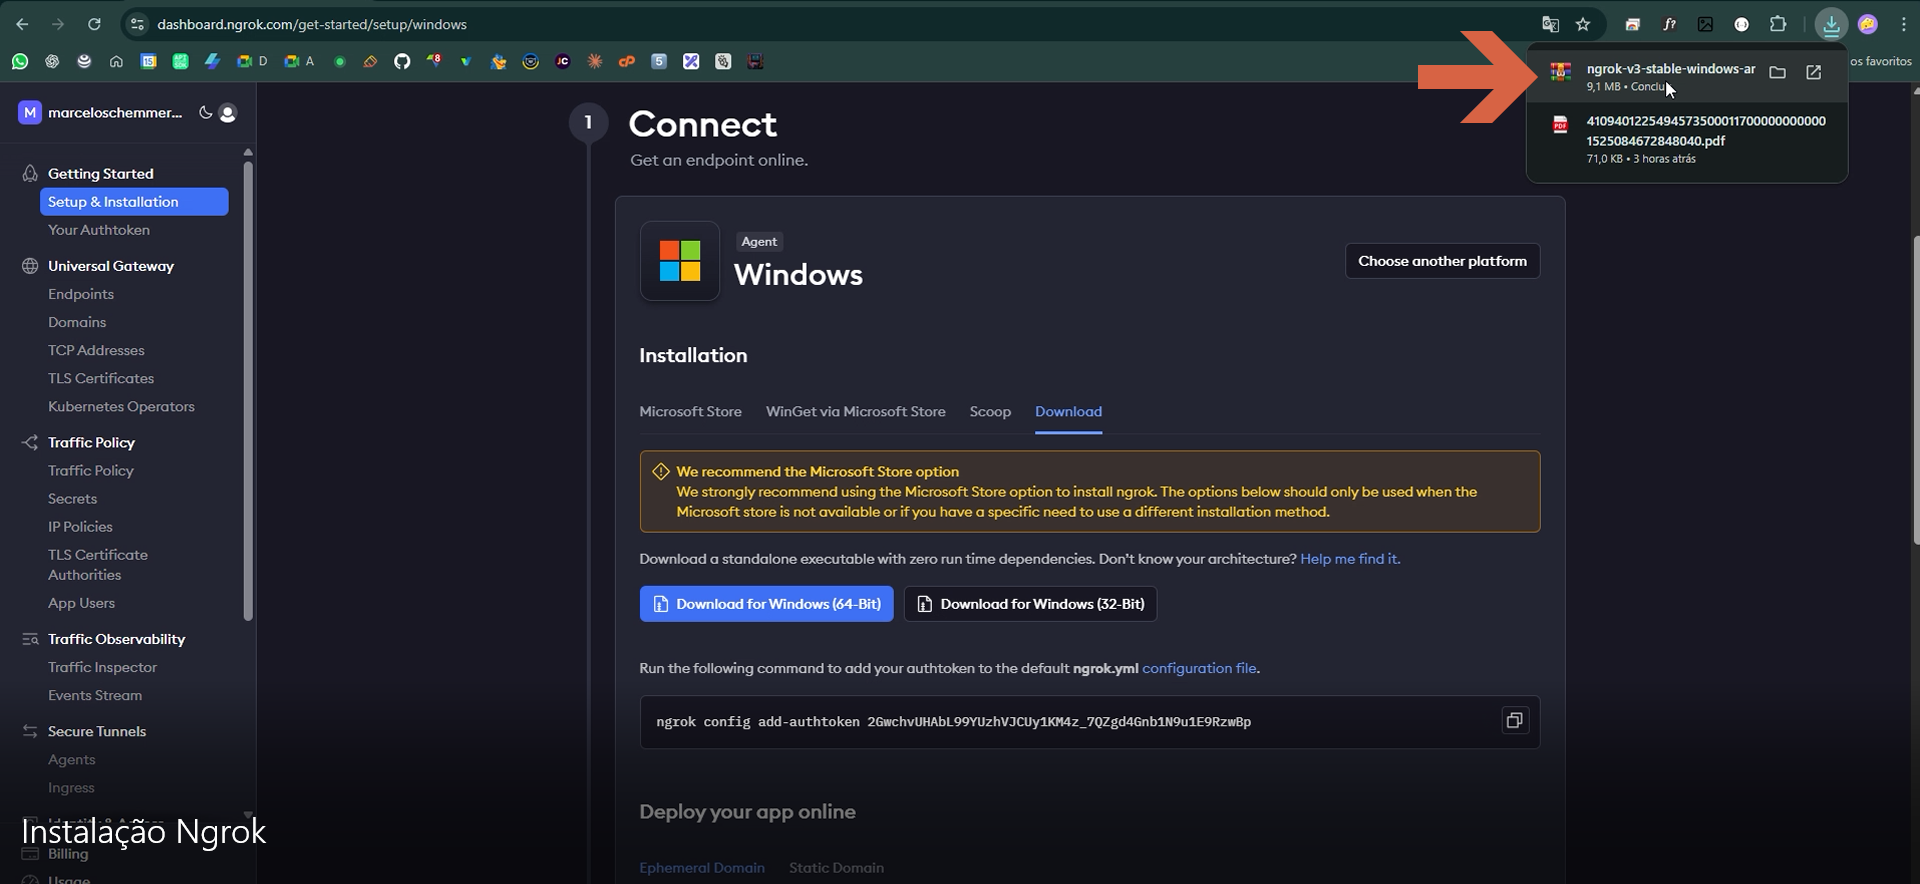Open the JC bookmark icon
The image size is (1920, 884).
(x=563, y=61)
